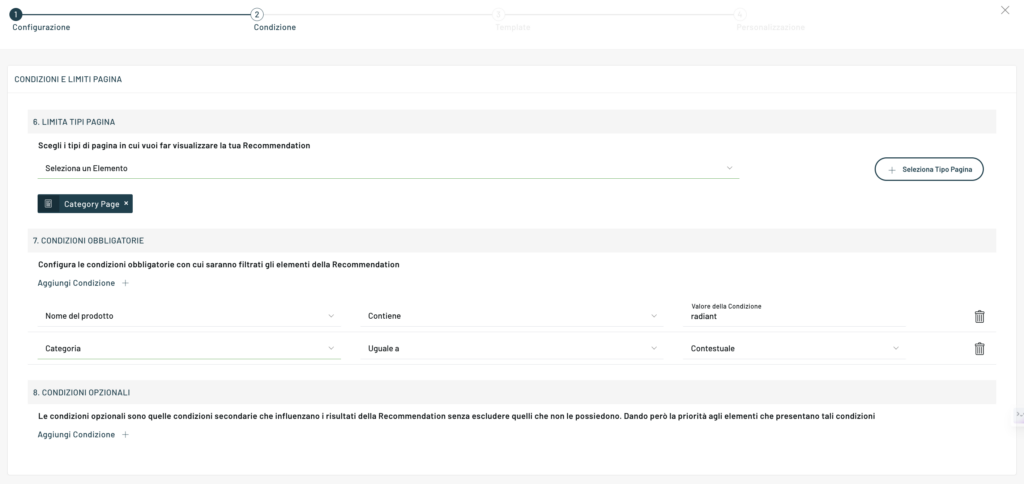
Task: Remove the Category Page tag
Action: (126, 203)
